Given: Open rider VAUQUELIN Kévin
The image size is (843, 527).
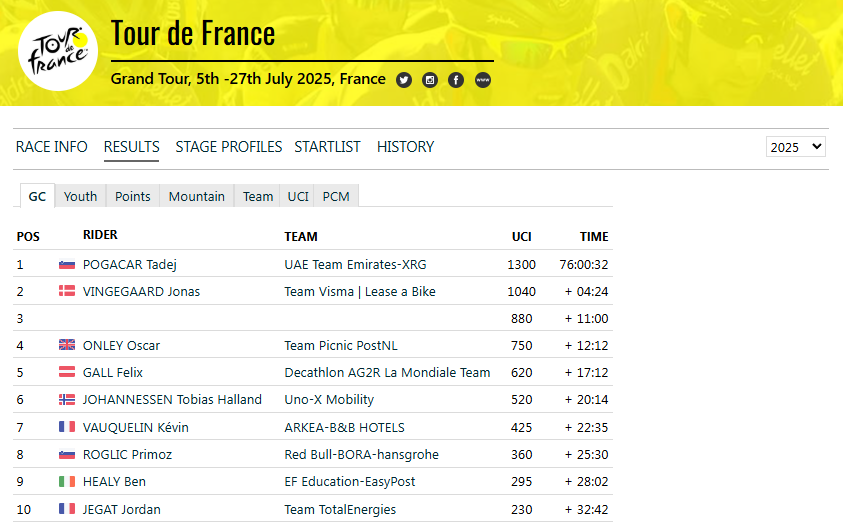Looking at the screenshot, I should click(x=136, y=428).
